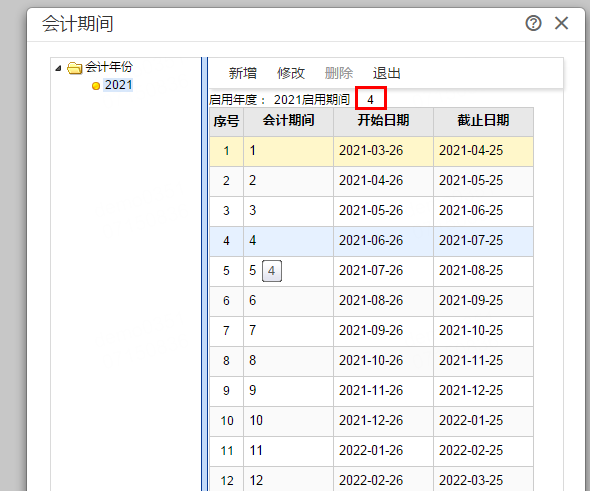This screenshot has height=491, width=590.
Task: Select end date cell 2021-10-25
Action: coord(483,331)
